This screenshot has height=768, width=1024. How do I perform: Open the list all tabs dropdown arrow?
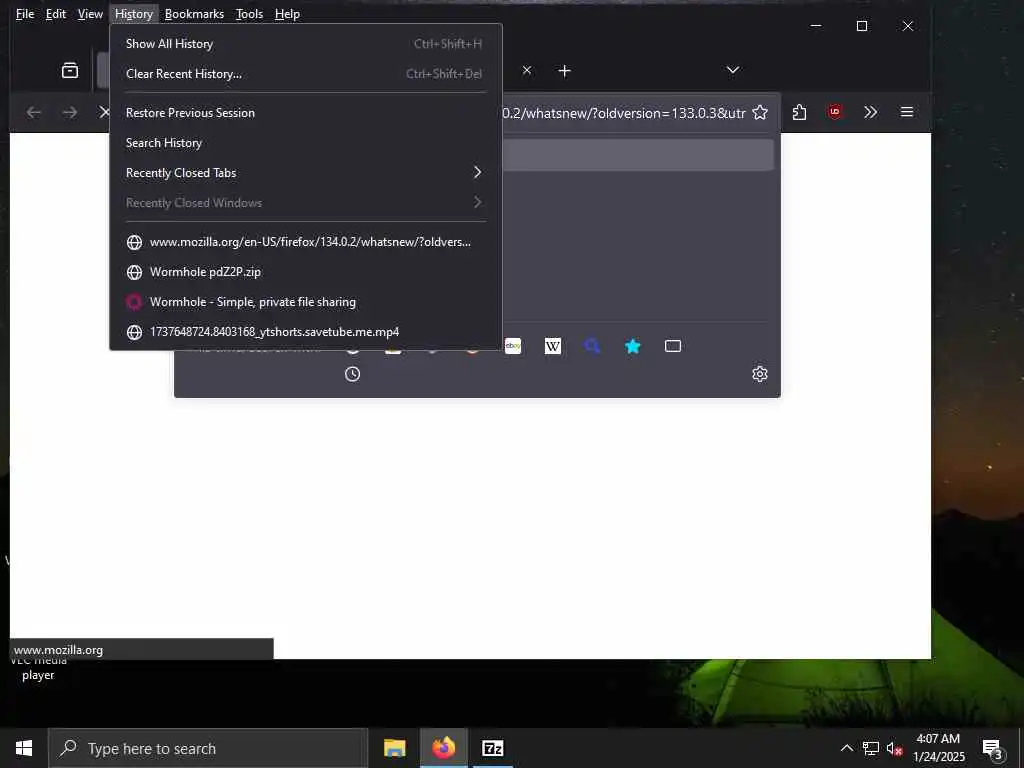(x=733, y=70)
